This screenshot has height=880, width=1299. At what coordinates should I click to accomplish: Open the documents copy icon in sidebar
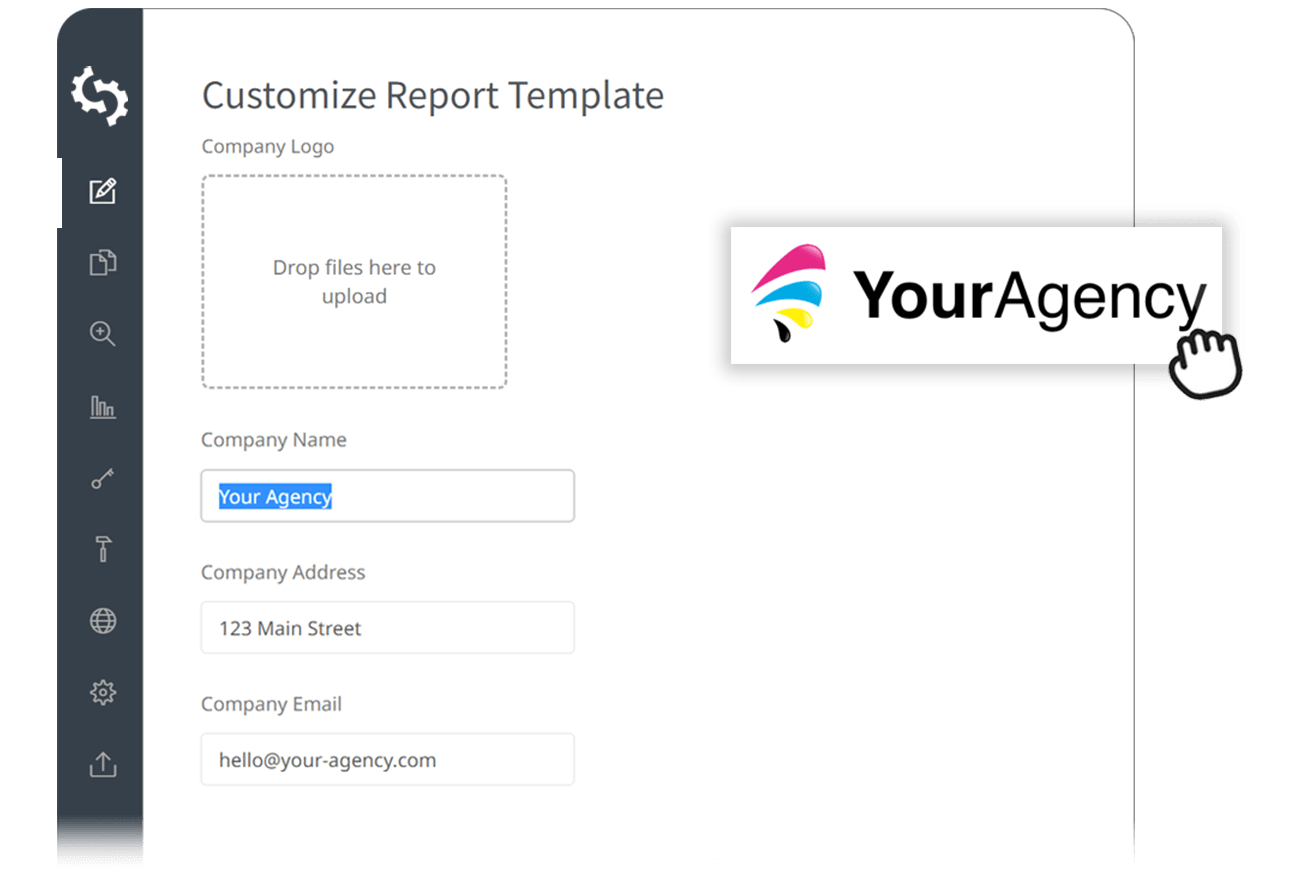click(x=102, y=263)
